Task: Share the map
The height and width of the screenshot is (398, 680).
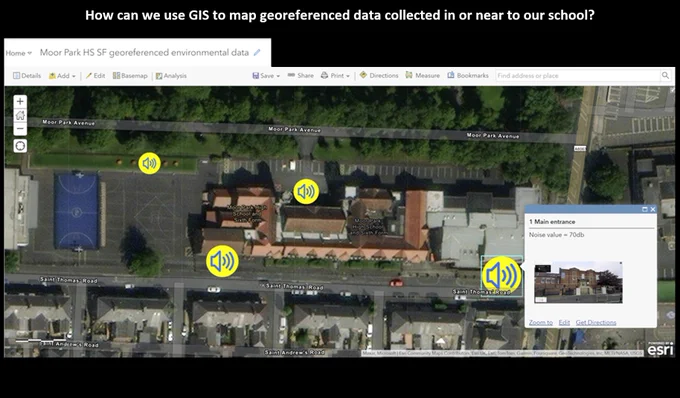Action: click(301, 75)
